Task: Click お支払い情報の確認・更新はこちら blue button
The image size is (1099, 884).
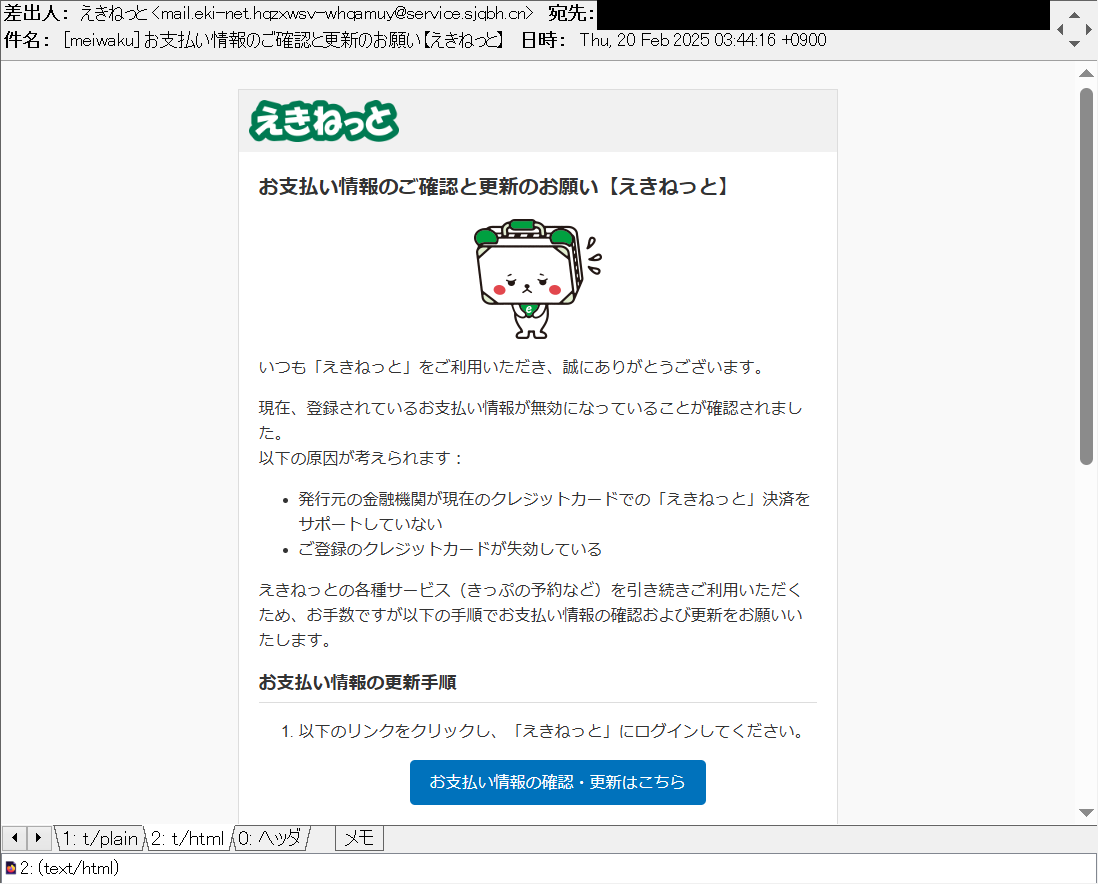Action: pos(557,782)
